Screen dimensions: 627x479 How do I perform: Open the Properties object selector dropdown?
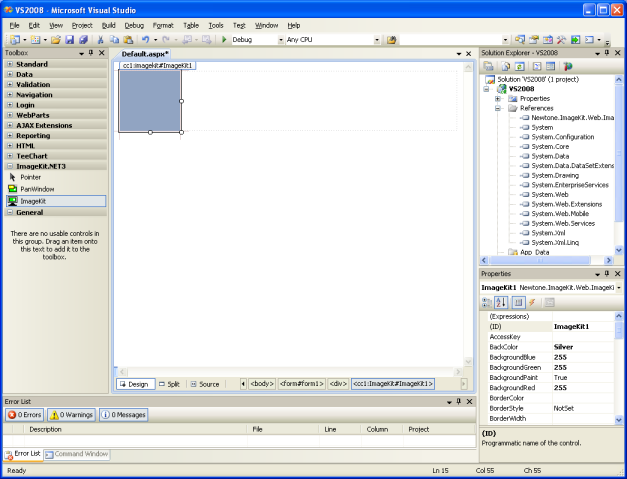[619, 287]
